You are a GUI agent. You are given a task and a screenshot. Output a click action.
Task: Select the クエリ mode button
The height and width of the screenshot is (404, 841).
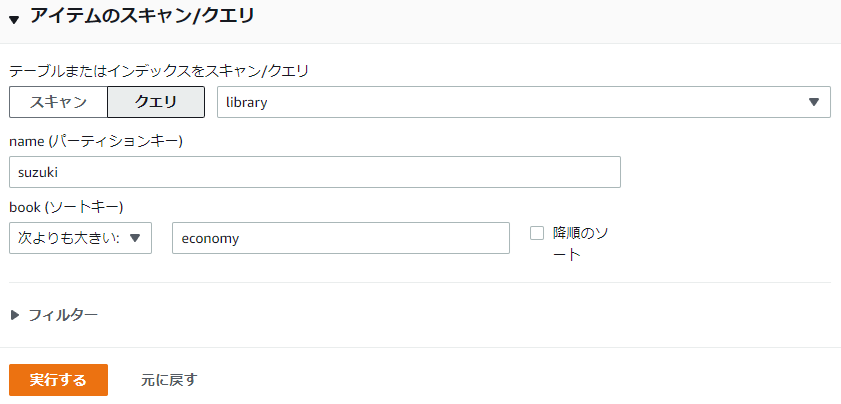tap(156, 102)
